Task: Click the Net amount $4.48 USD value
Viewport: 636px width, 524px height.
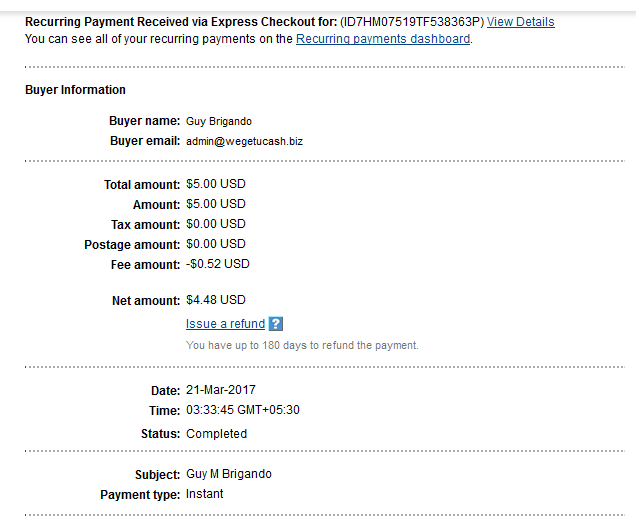Action: (216, 300)
